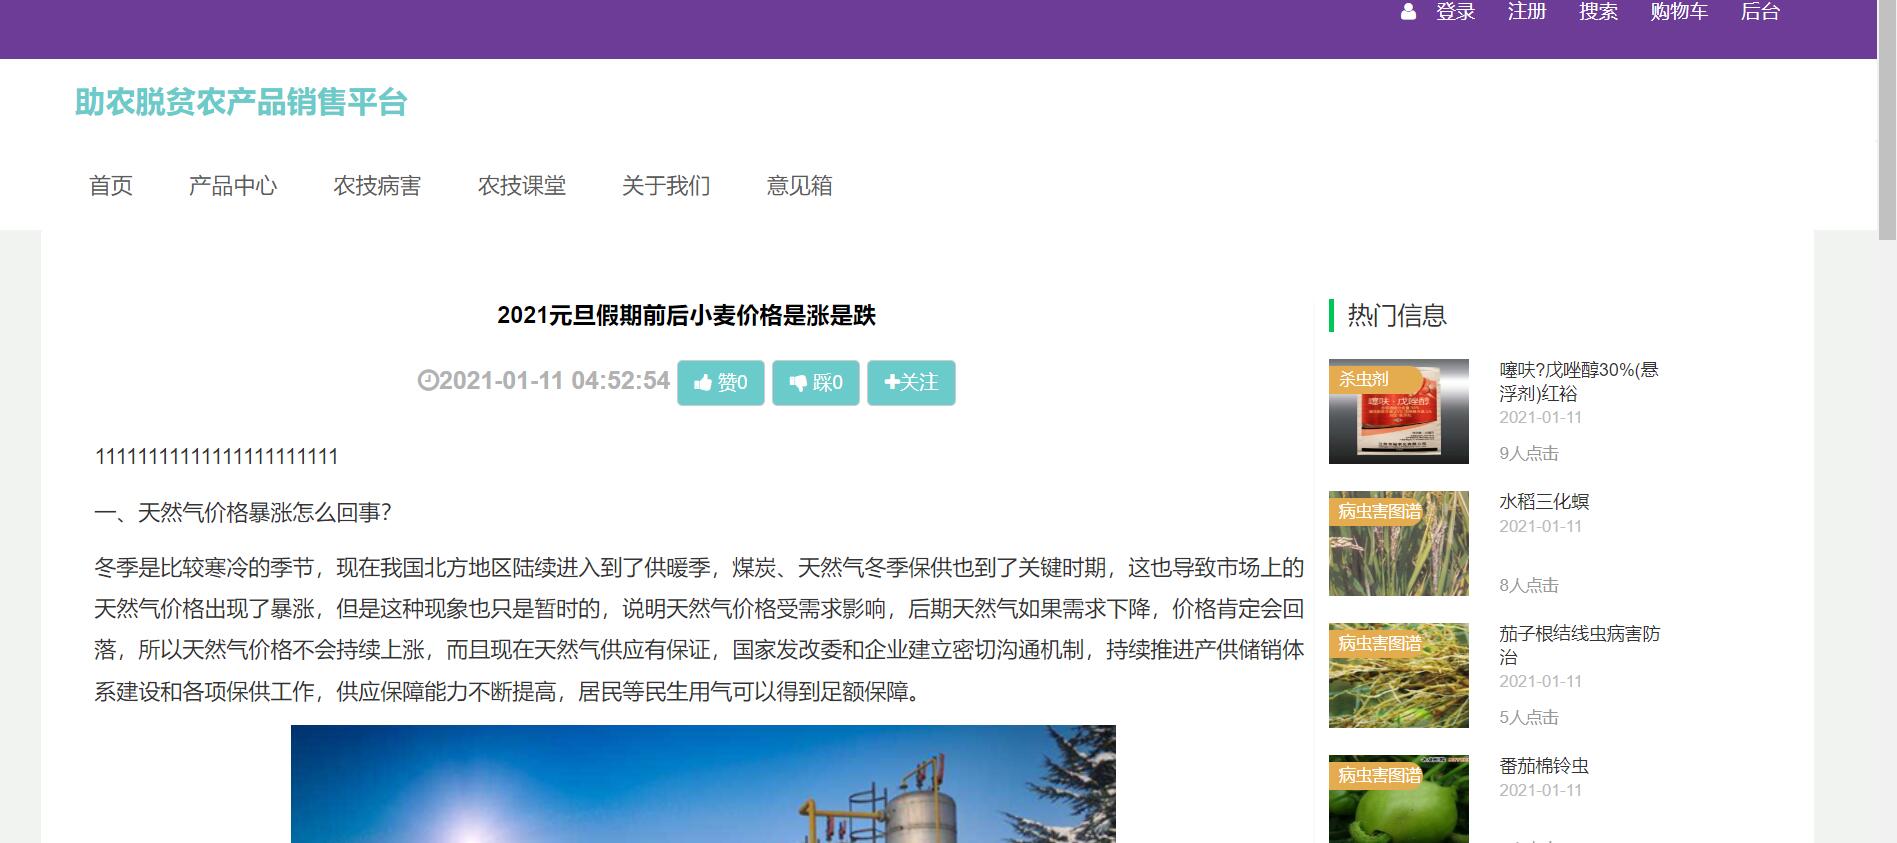Click the clock icon before the timestamp

[427, 381]
